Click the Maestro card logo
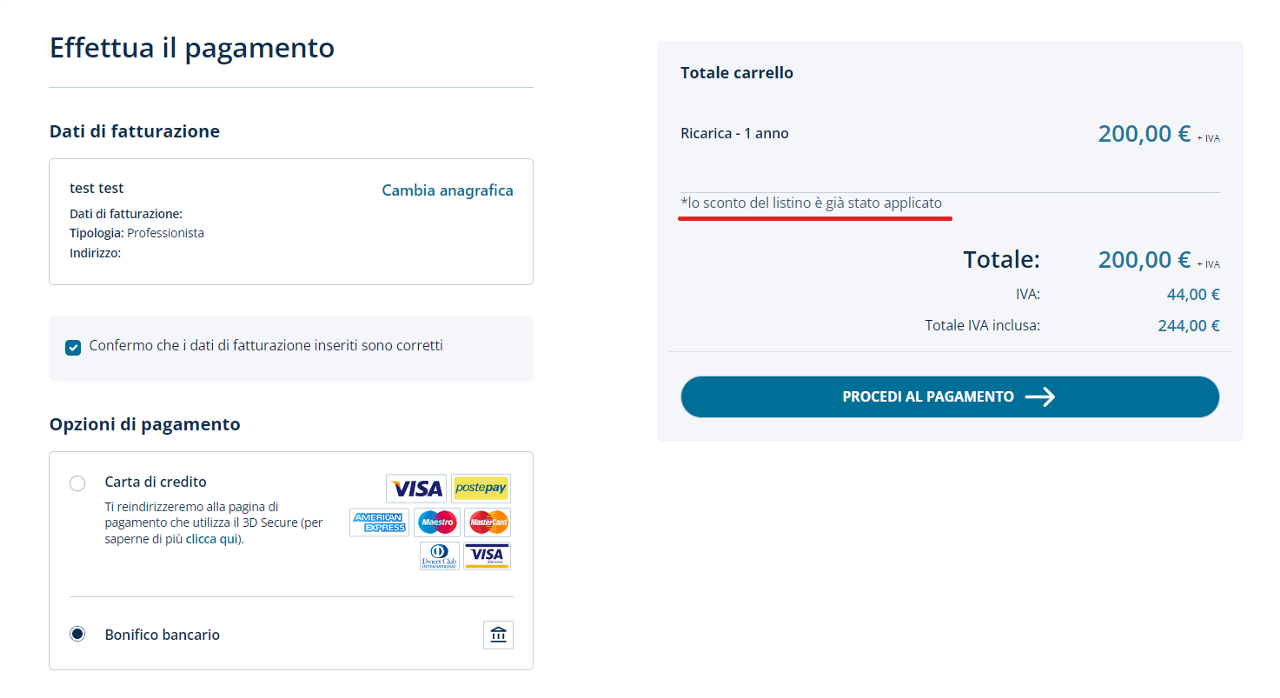Viewport: 1280px width, 698px height. tap(437, 522)
